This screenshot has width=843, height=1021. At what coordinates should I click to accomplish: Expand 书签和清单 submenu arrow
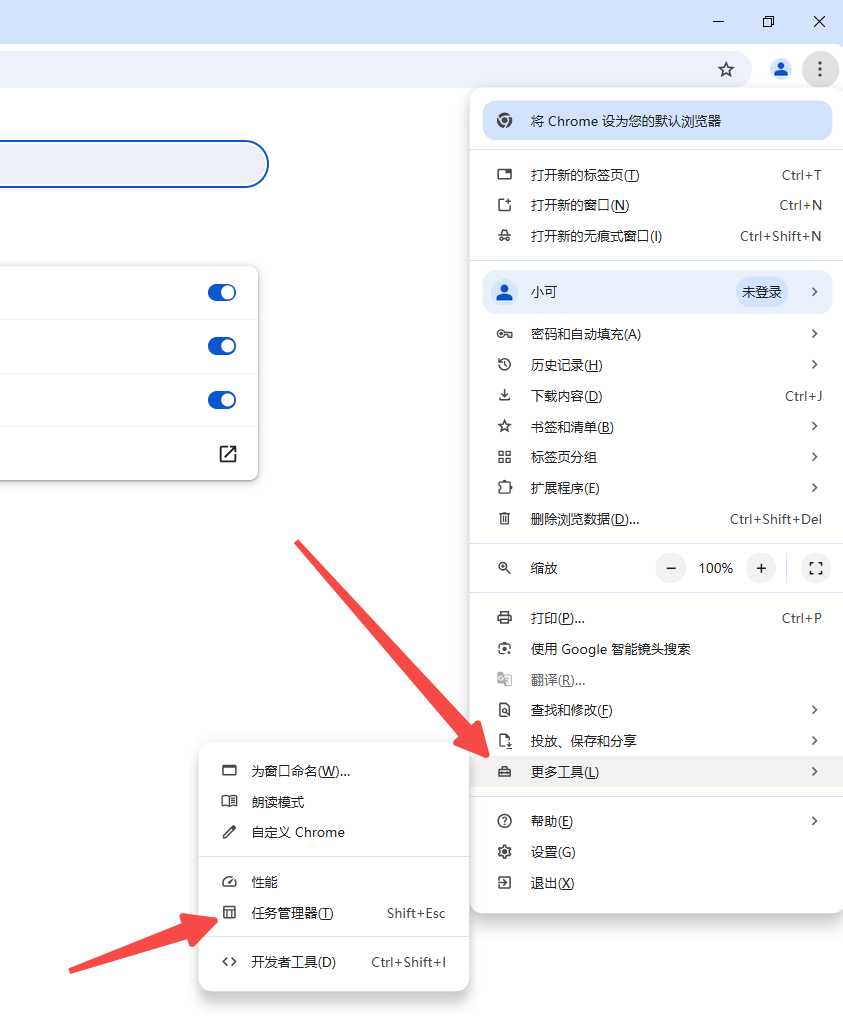[x=814, y=427]
